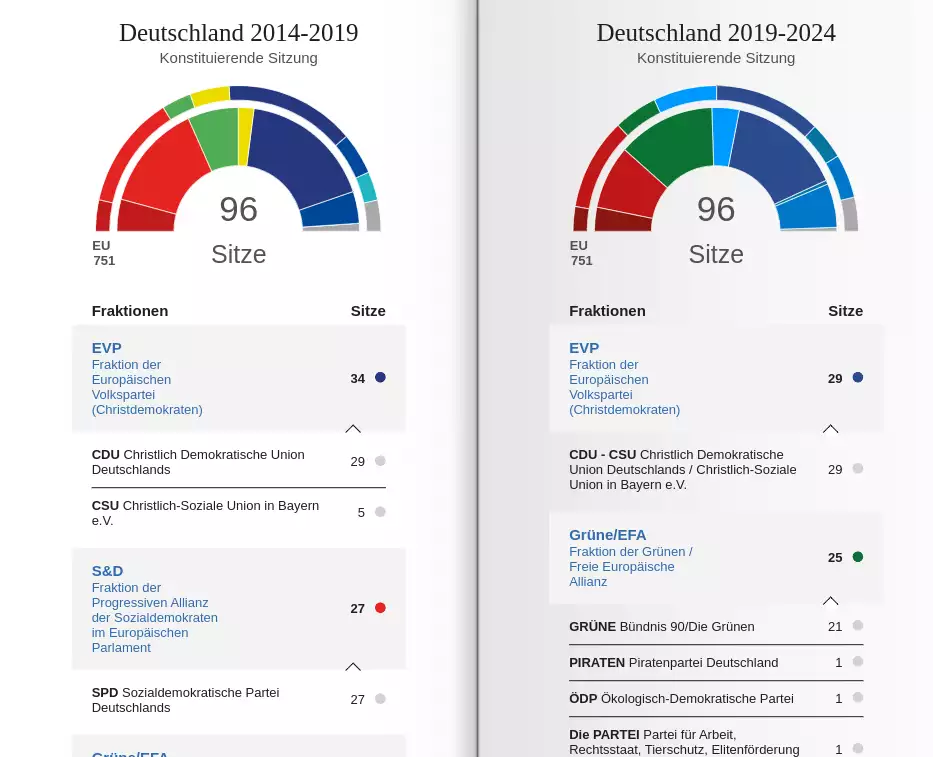Collapse the EVP group in the 2019-2024 panel
Image resolution: width=933 pixels, height=757 pixels.
pyautogui.click(x=830, y=428)
